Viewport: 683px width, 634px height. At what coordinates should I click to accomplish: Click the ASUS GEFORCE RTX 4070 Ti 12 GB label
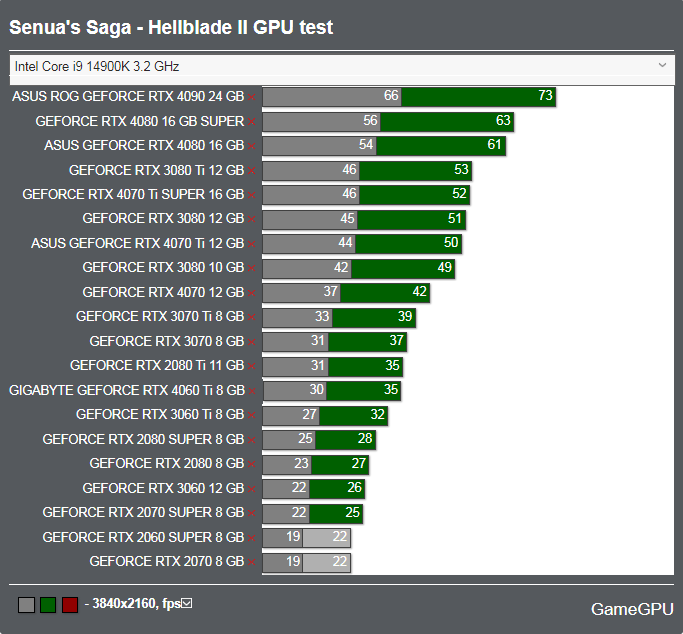(138, 243)
